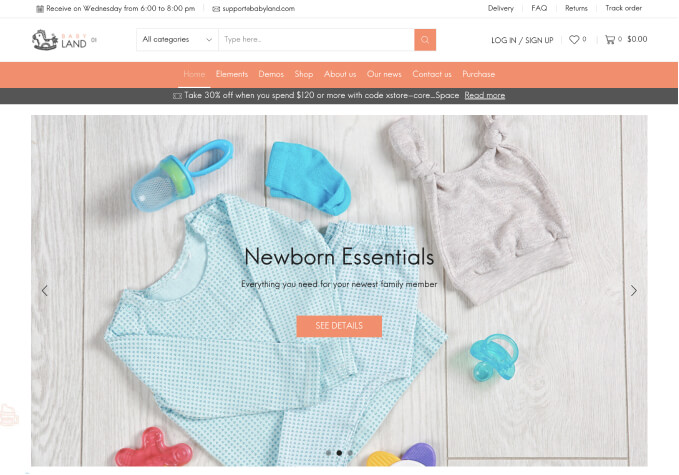Image resolution: width=679 pixels, height=475 pixels.
Task: Click the calendar icon near delivery time
Action: click(40, 9)
